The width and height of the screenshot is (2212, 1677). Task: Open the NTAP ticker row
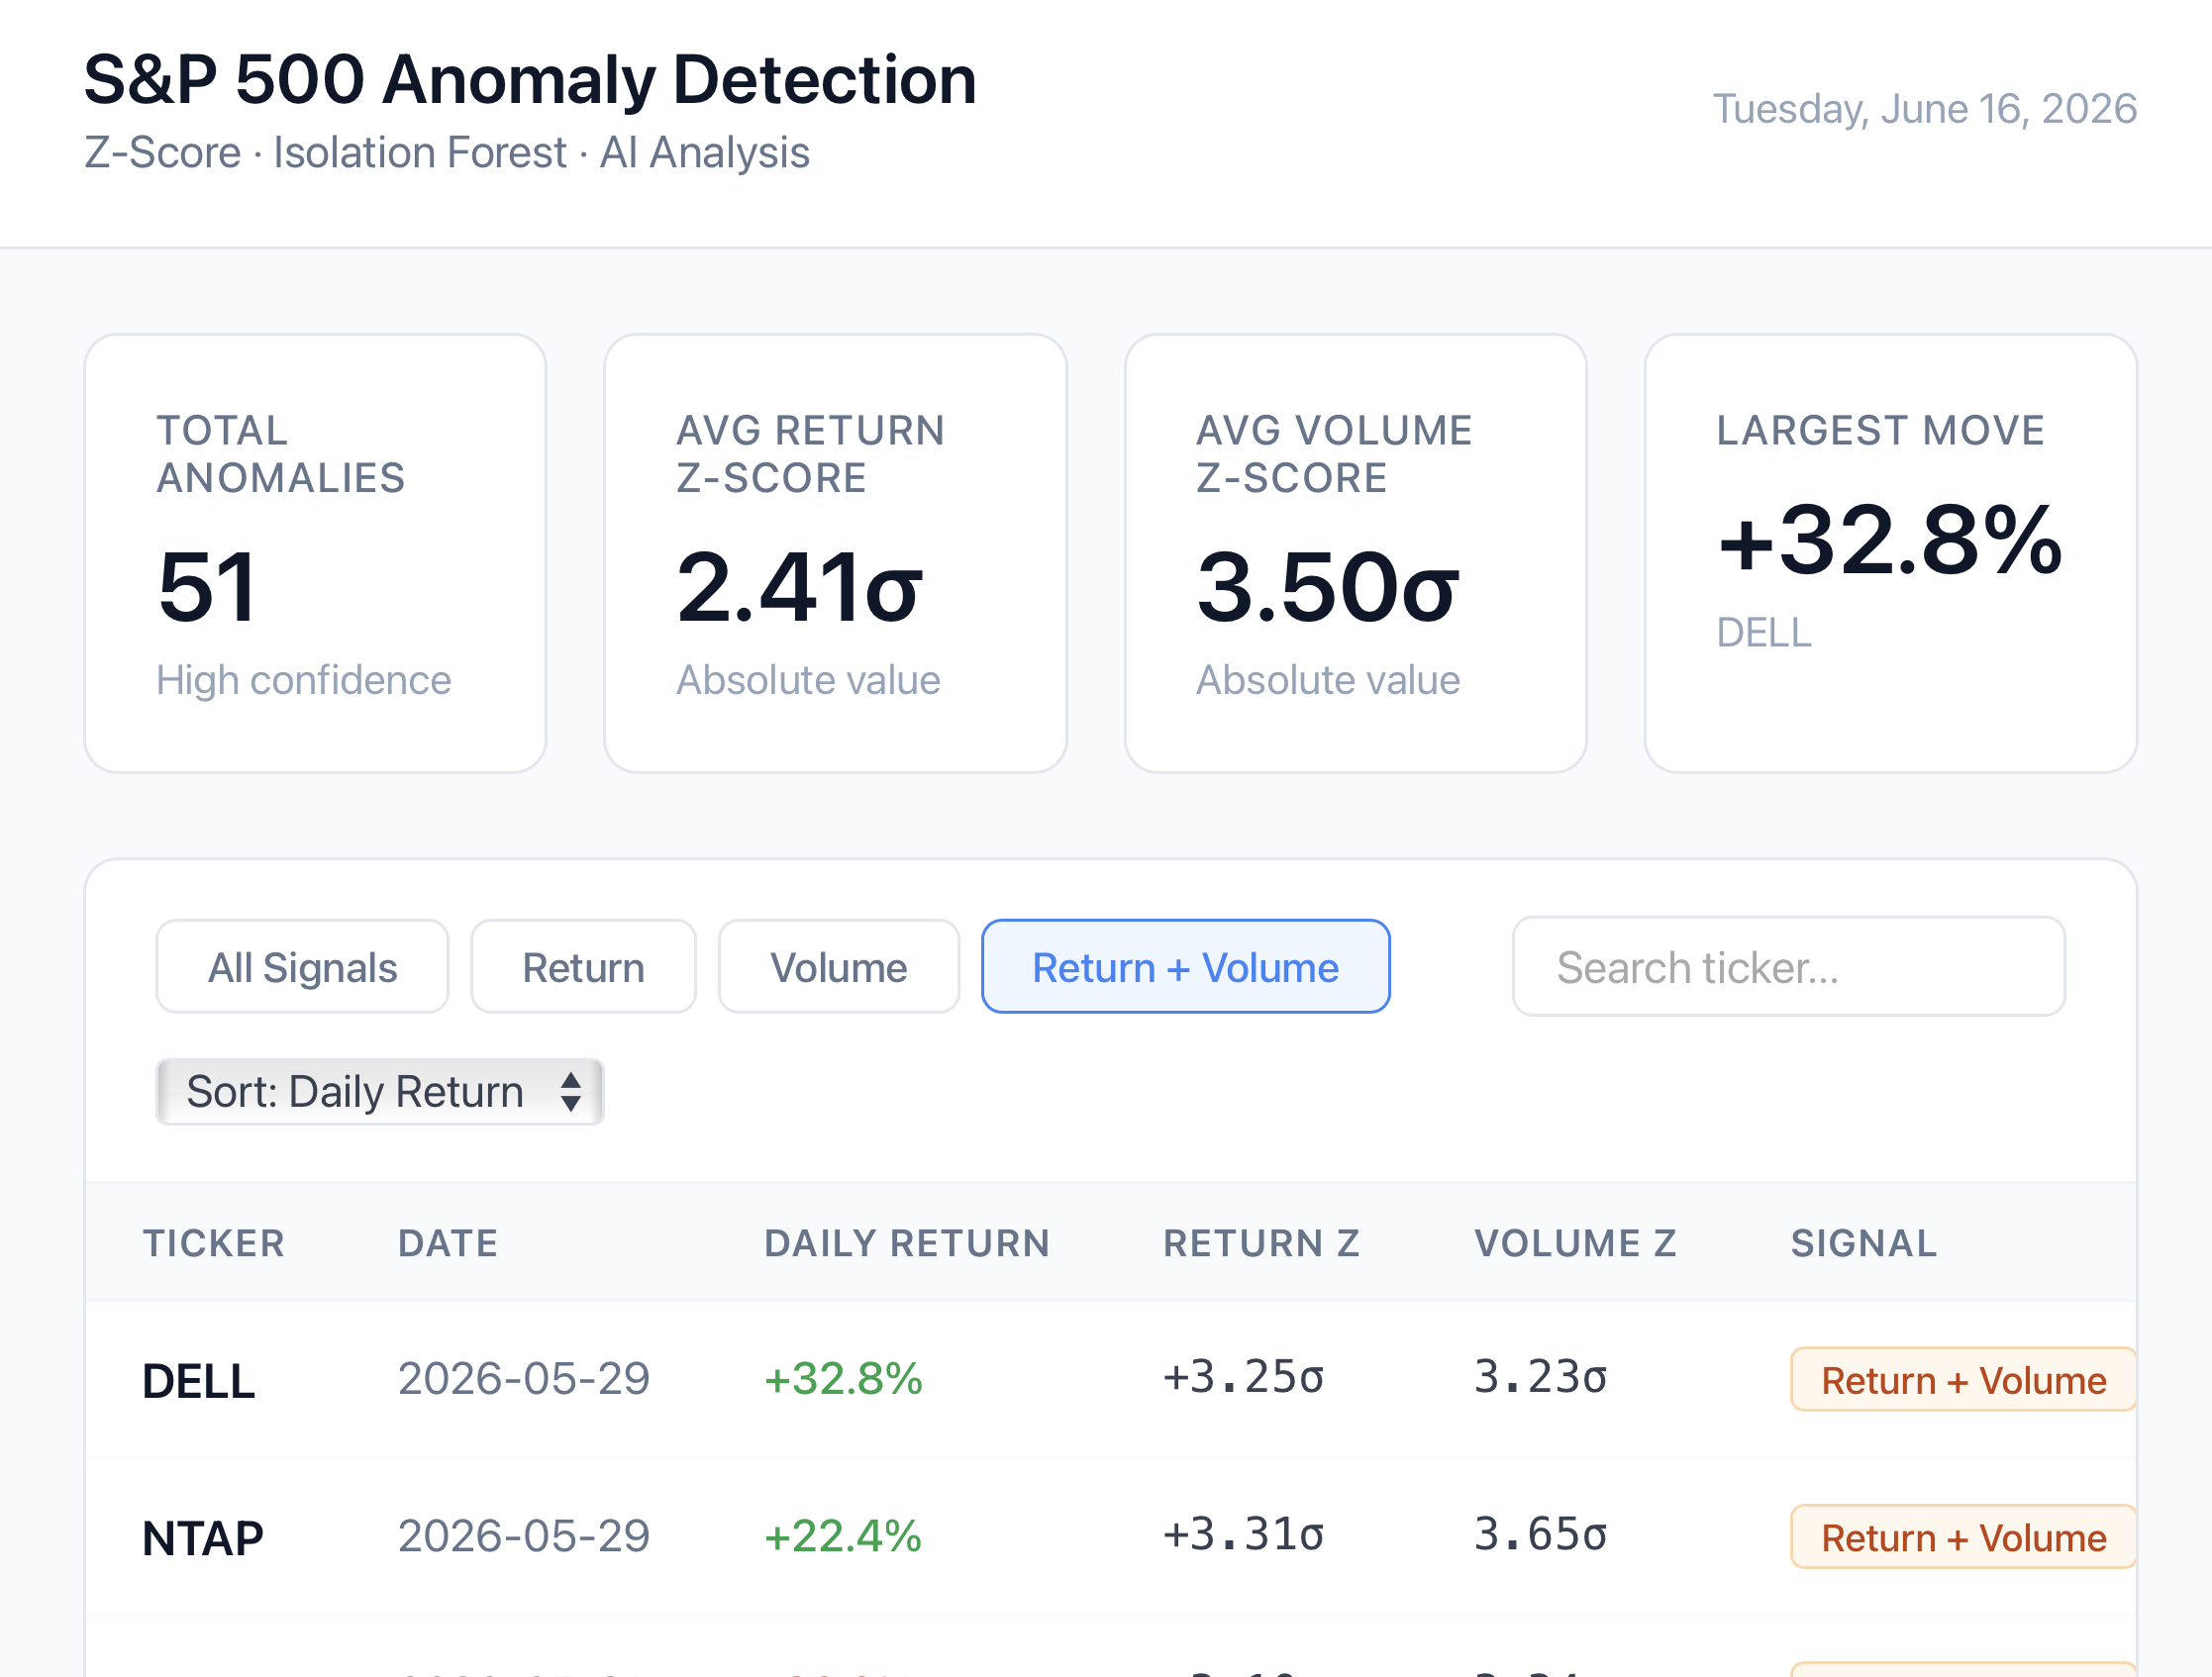click(x=1111, y=1537)
